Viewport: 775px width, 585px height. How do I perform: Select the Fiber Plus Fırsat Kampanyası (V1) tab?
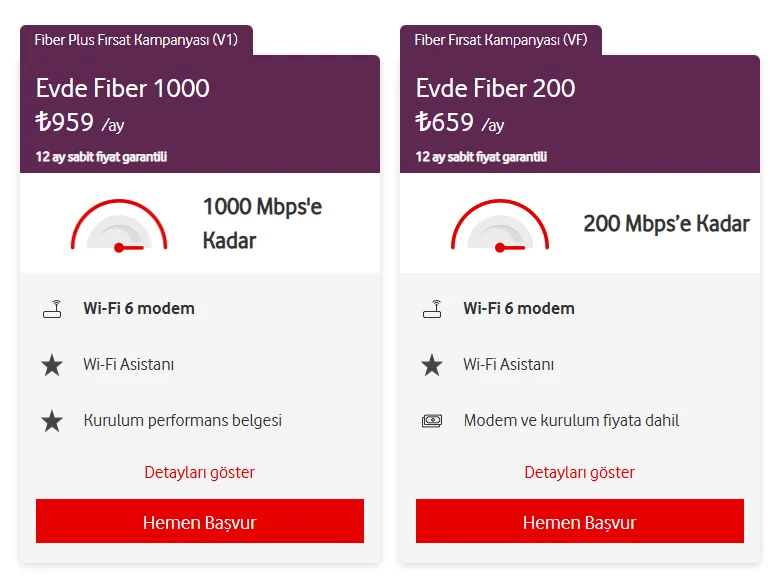tap(136, 40)
